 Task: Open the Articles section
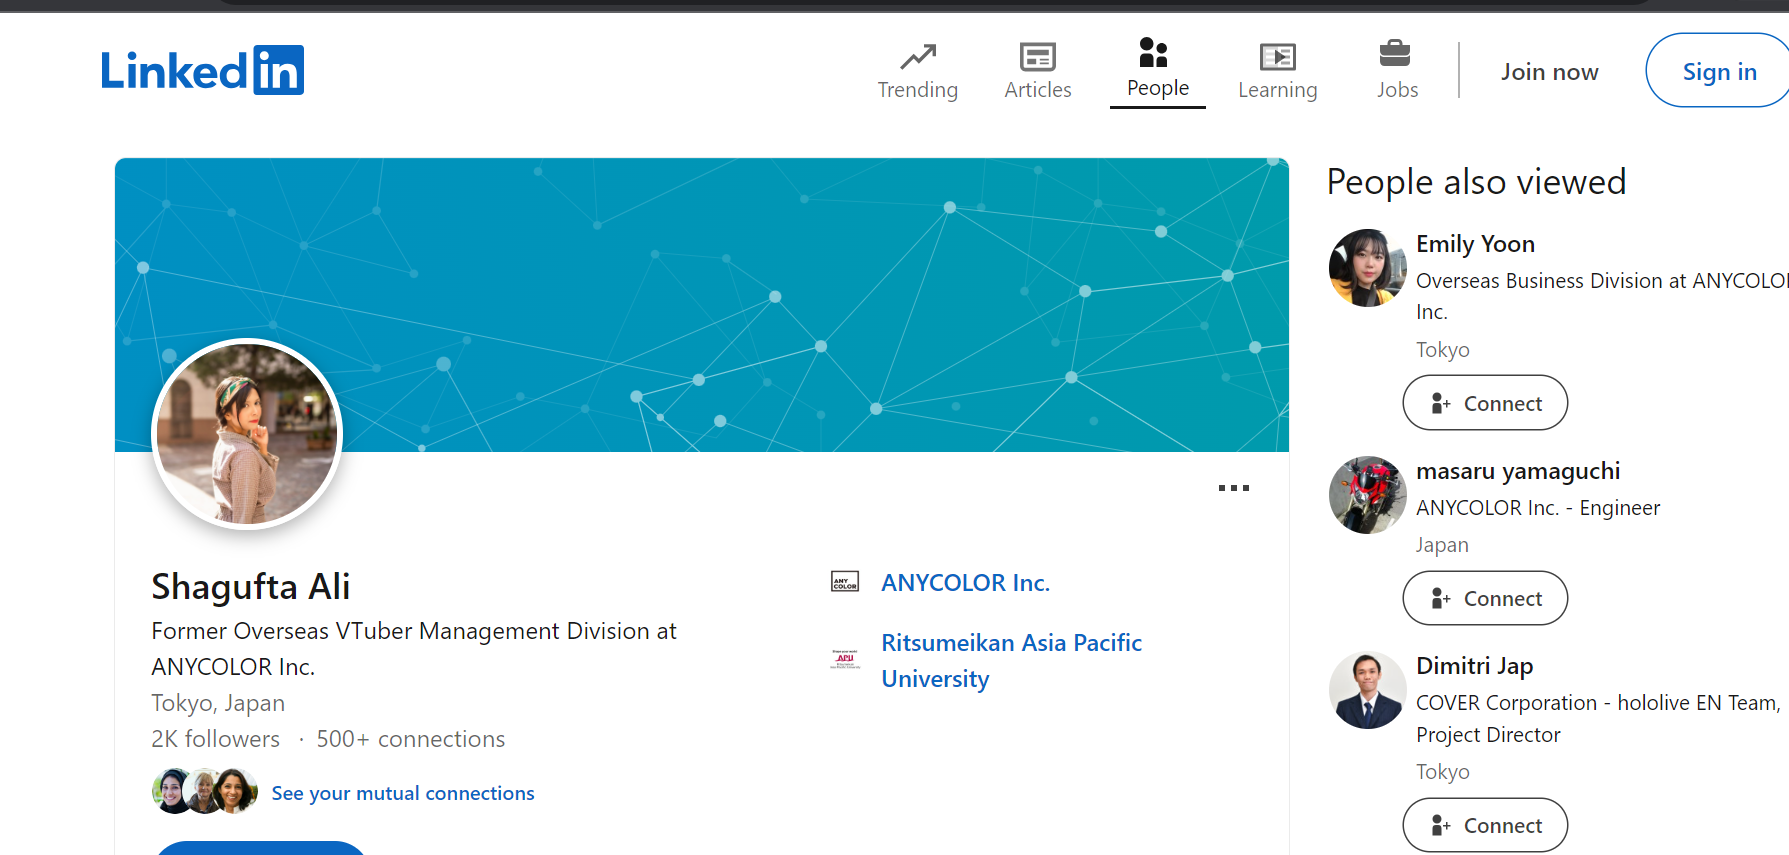1037,71
